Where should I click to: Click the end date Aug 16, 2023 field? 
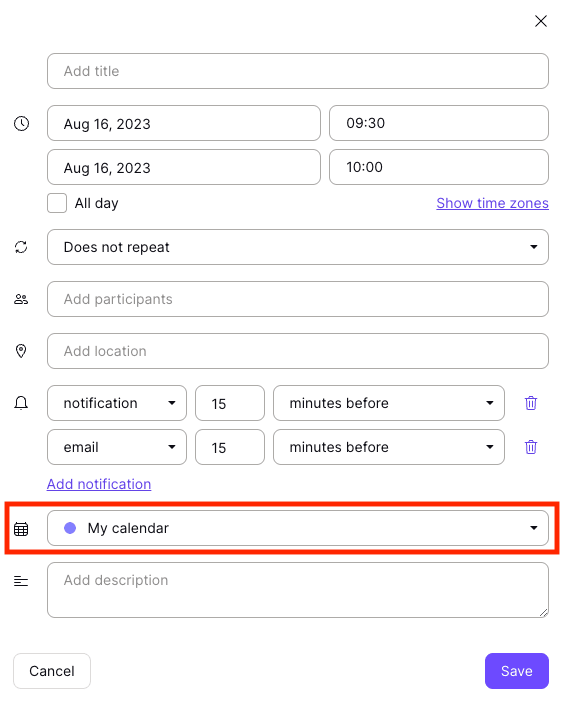(184, 167)
